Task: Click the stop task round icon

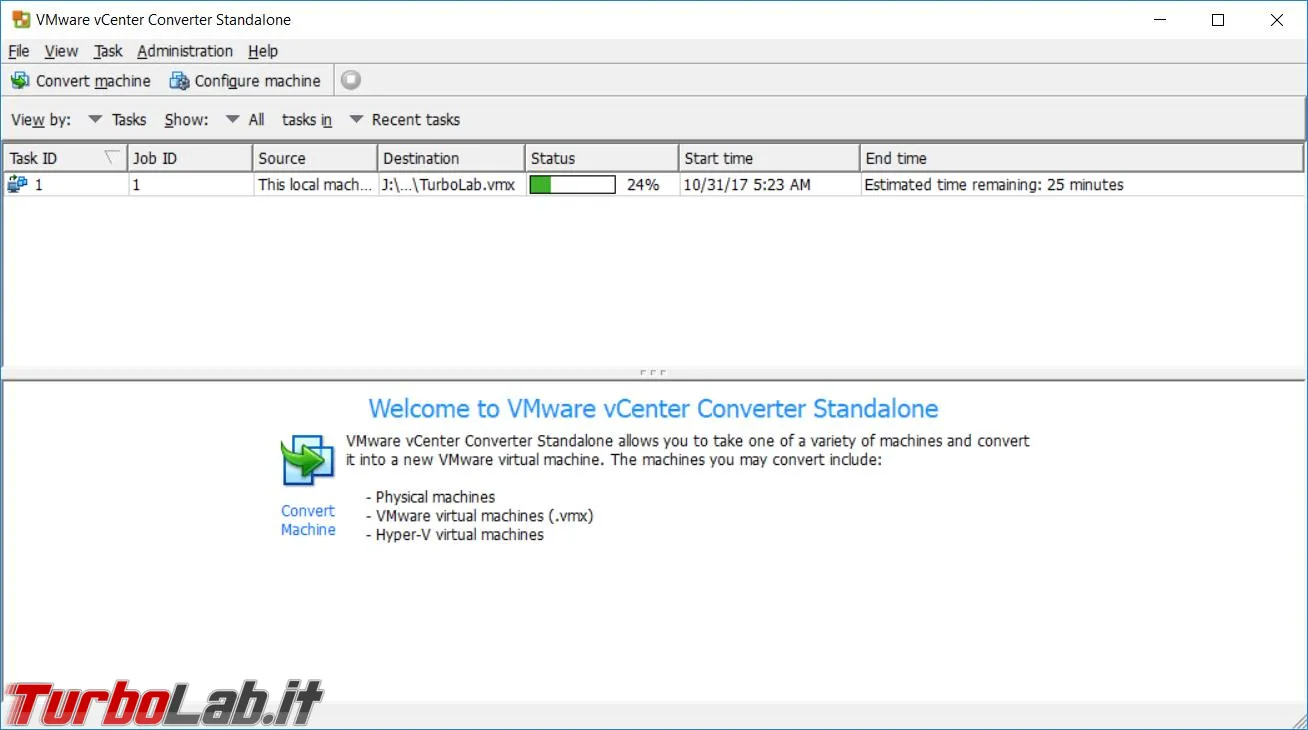Action: (x=351, y=81)
